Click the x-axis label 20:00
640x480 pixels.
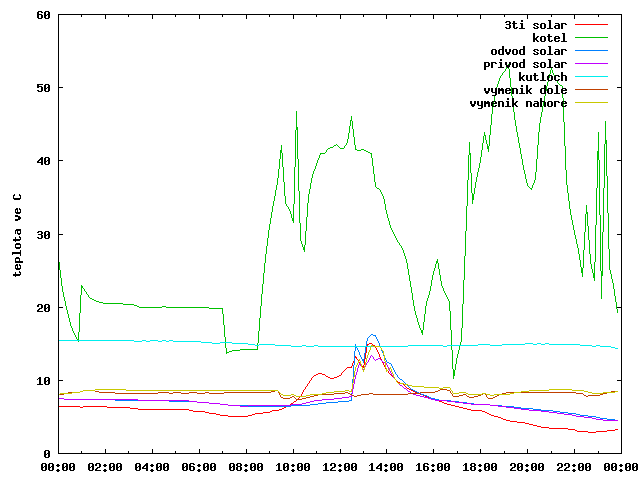pos(527,467)
